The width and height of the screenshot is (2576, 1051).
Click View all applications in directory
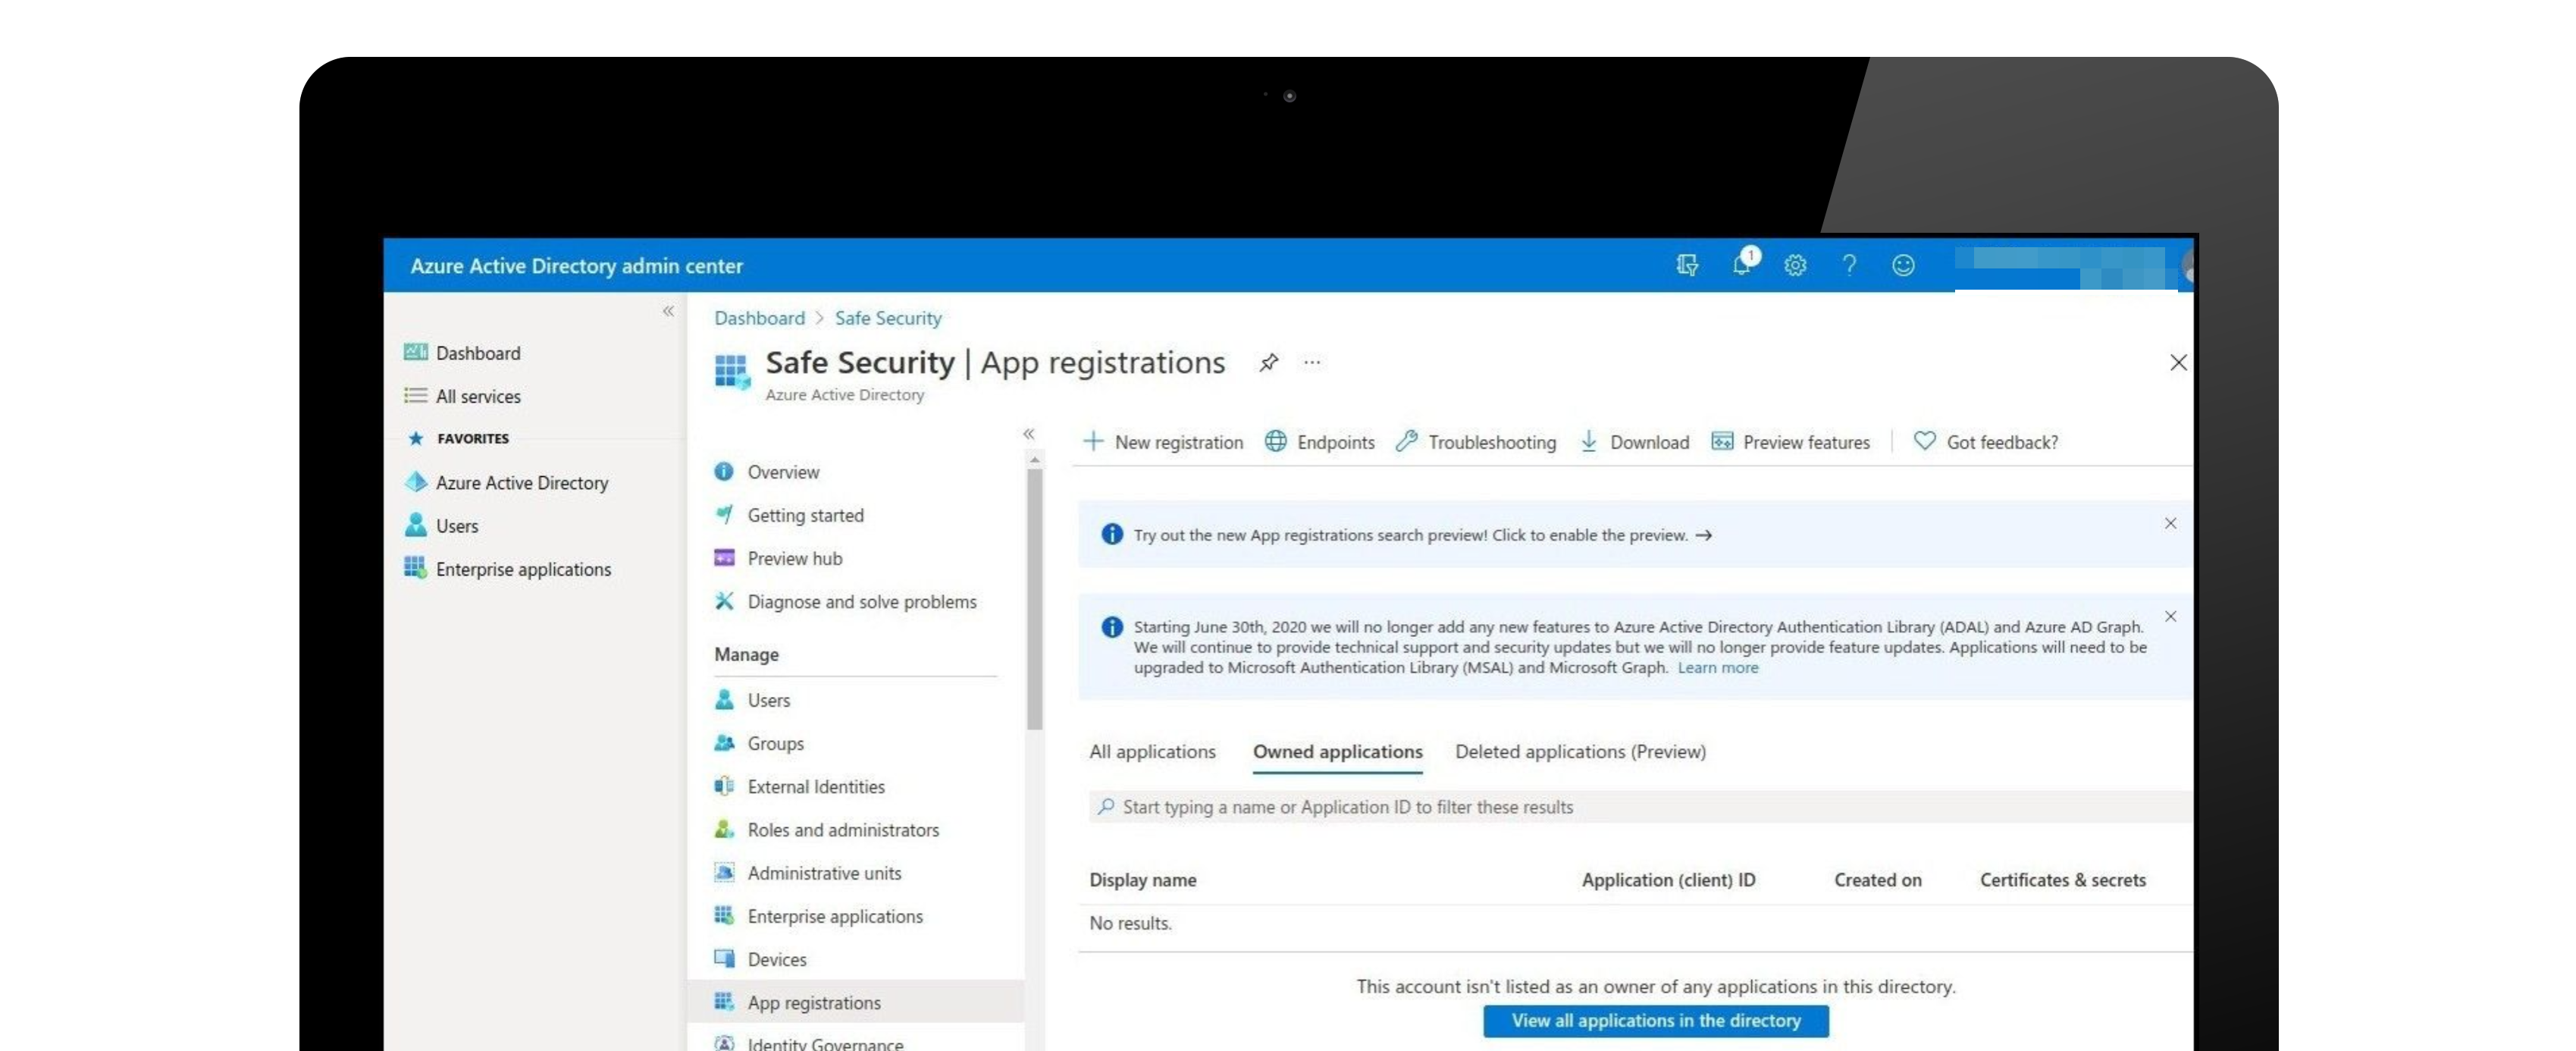click(1654, 1018)
